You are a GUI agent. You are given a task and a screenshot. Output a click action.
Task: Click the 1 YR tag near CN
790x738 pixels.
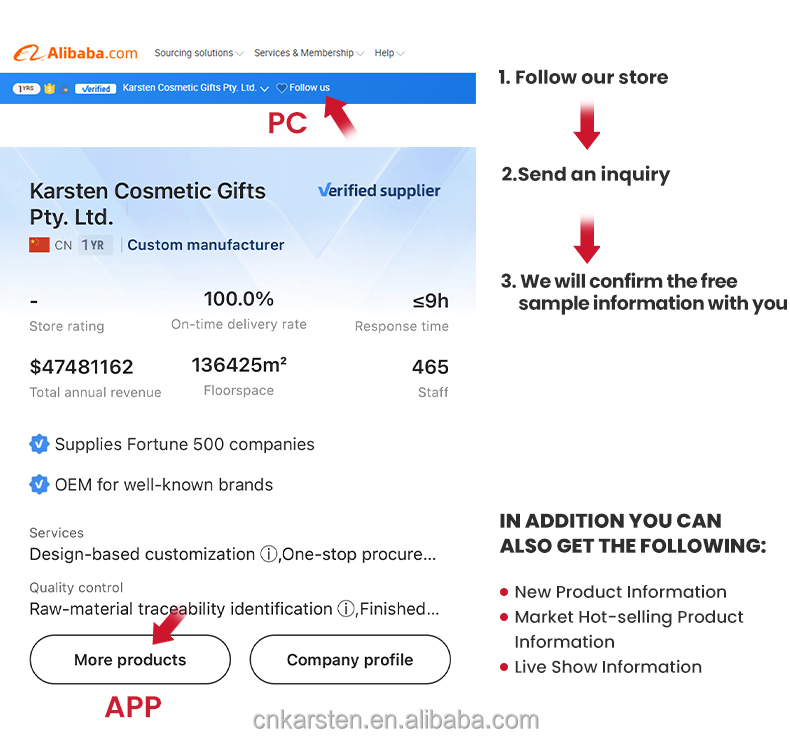94,245
